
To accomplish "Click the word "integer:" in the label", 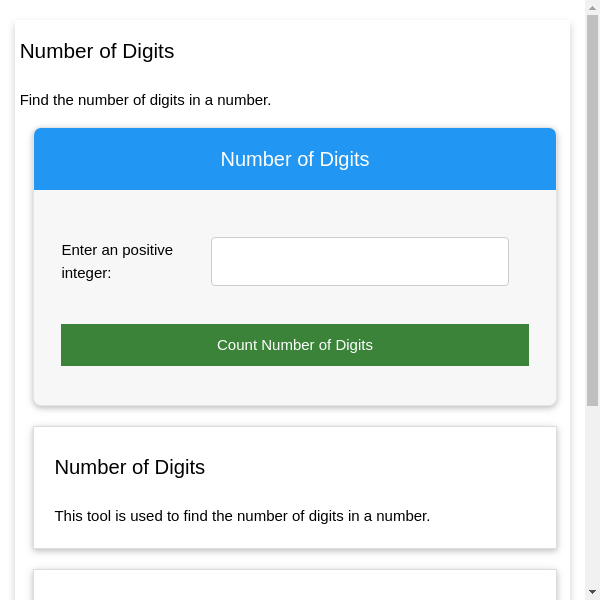I will [x=86, y=272].
